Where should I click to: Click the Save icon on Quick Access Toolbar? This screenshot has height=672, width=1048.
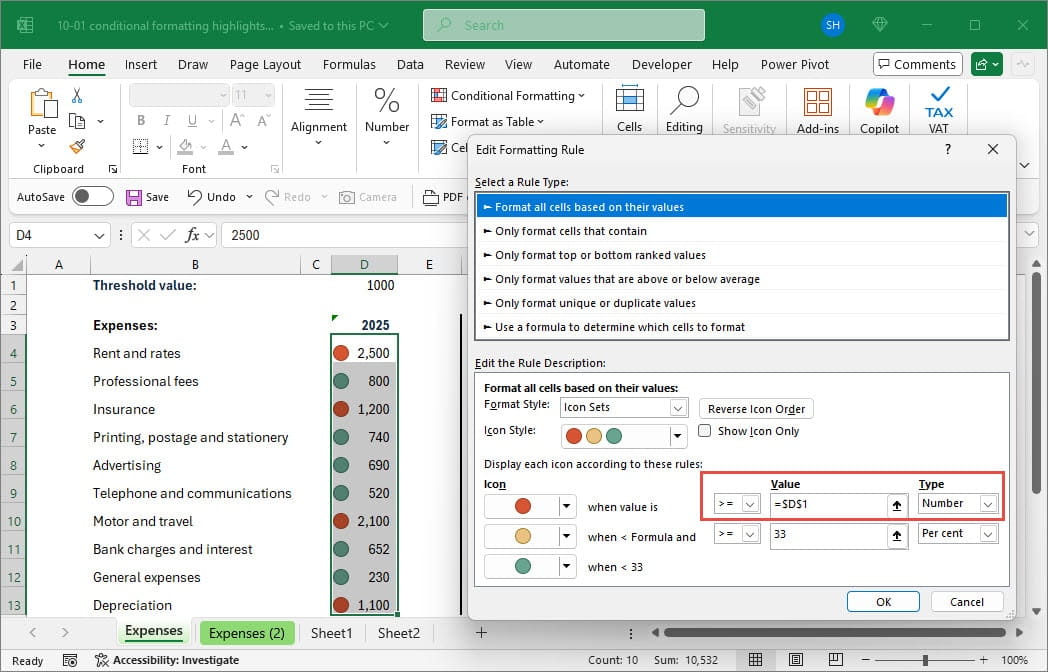tap(147, 197)
